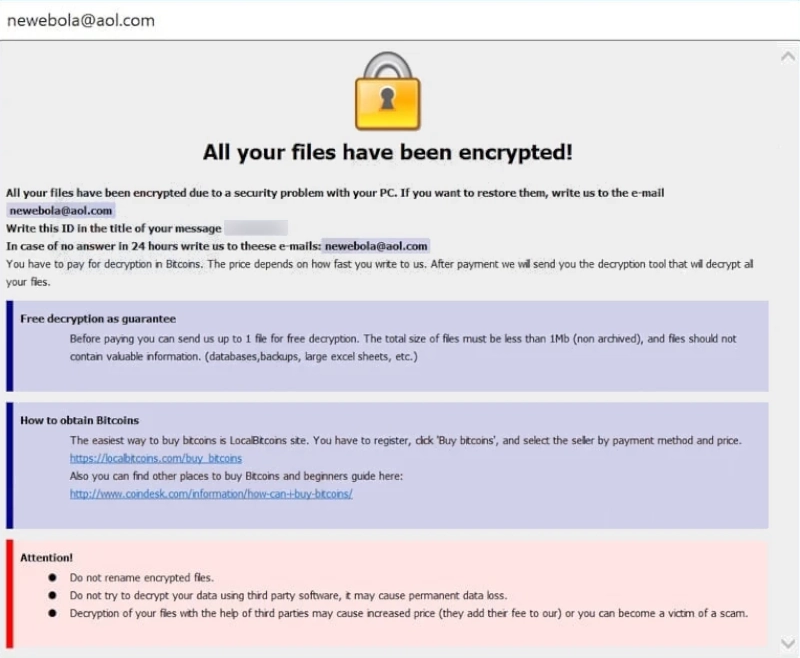Screen dimensions: 800x658
Task: Select the "Free decryption as guarantee" heading
Action: tap(98, 319)
